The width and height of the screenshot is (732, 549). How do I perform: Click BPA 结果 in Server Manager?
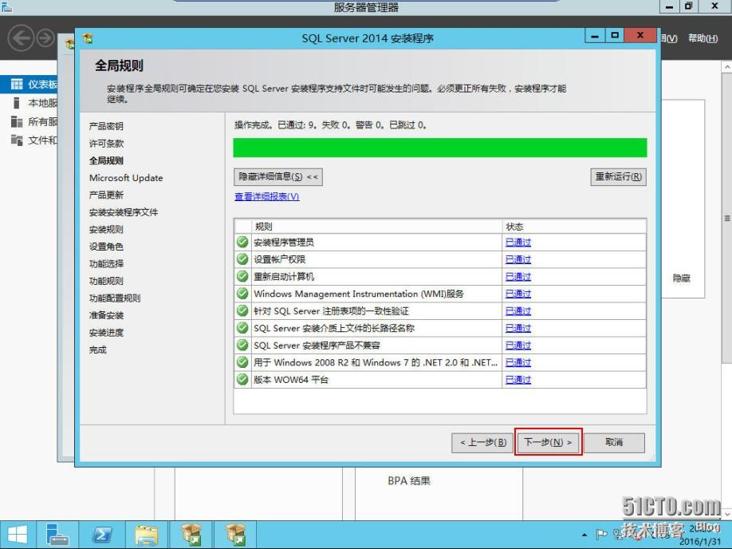[x=409, y=480]
